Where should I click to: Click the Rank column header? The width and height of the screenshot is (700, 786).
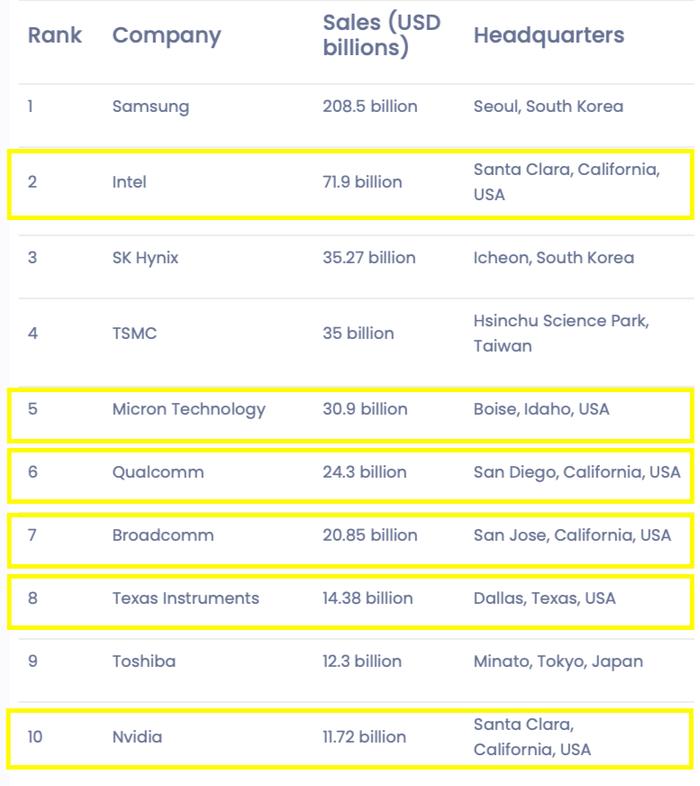(55, 35)
